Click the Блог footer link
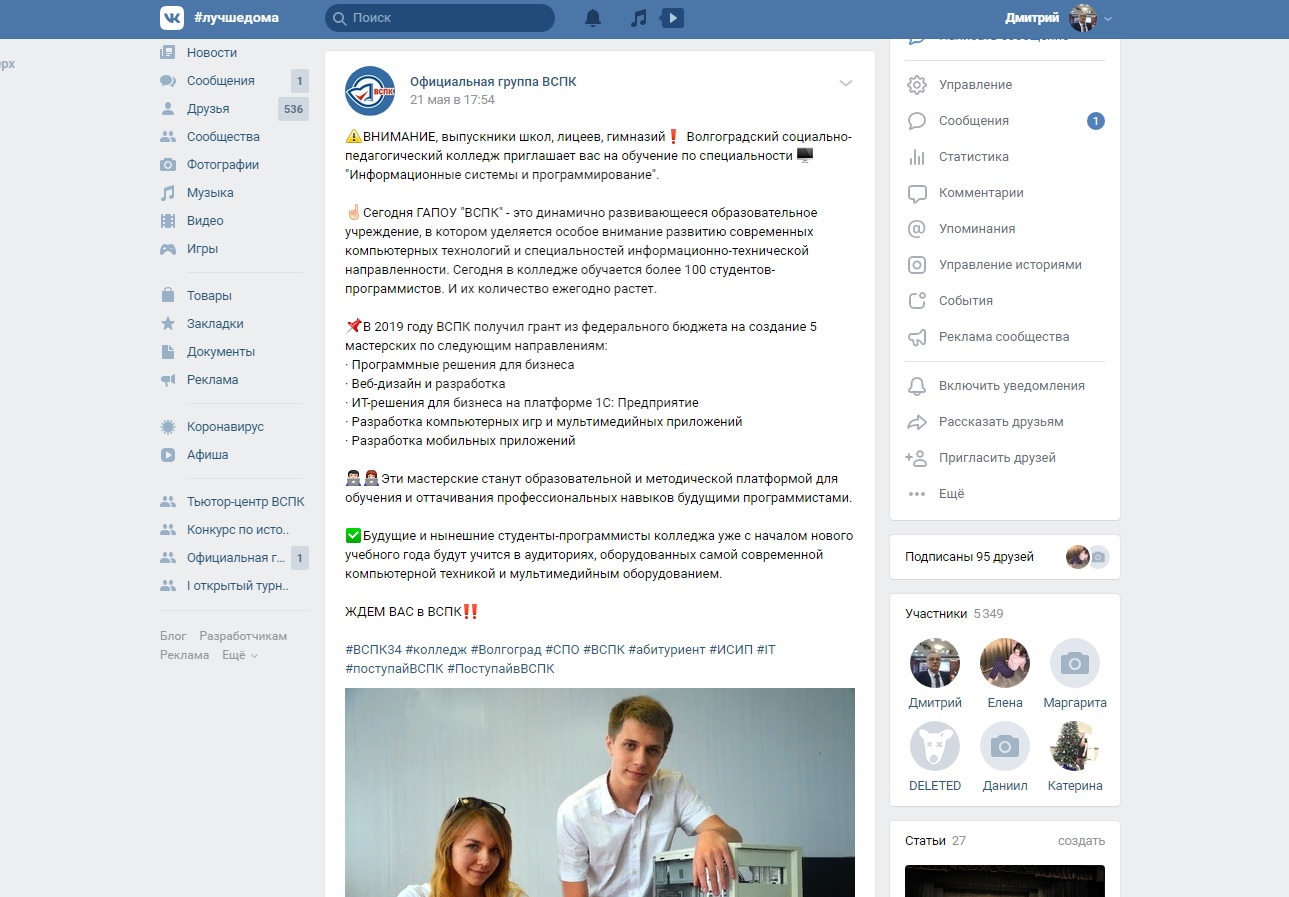The height and width of the screenshot is (897, 1289). [x=173, y=636]
